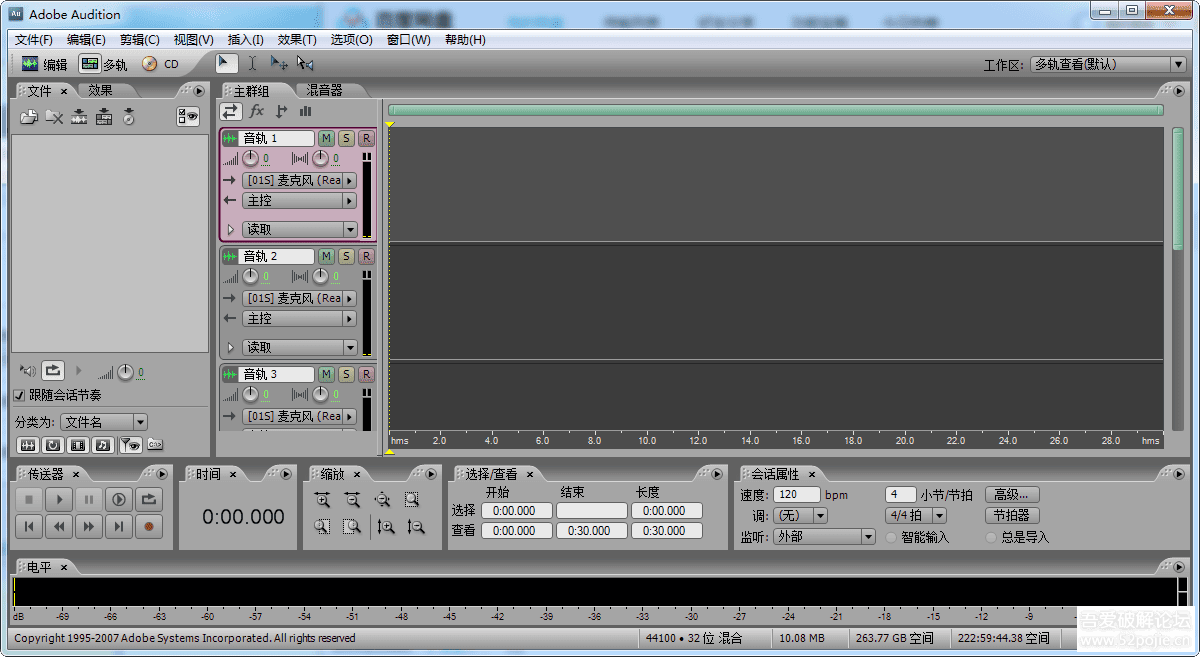Click the 节拍器 metronome button
The image size is (1200, 657).
[1012, 516]
